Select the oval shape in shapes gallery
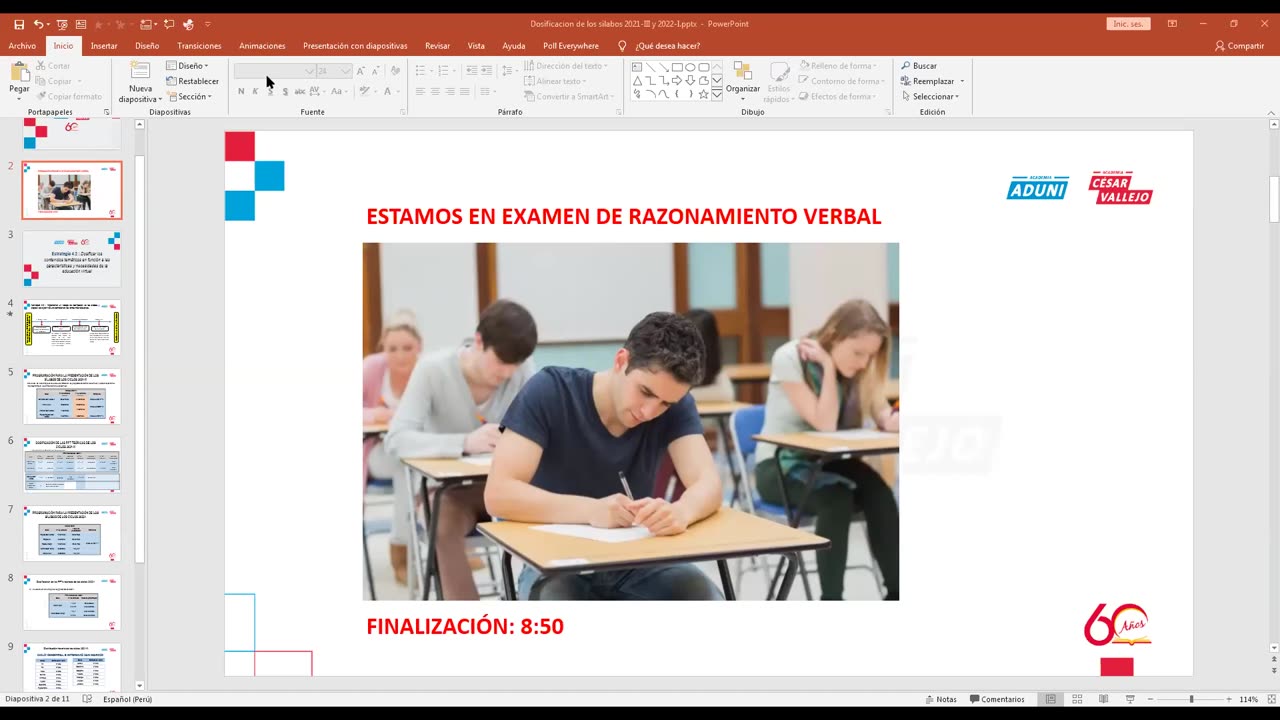This screenshot has width=1280, height=720. (690, 67)
